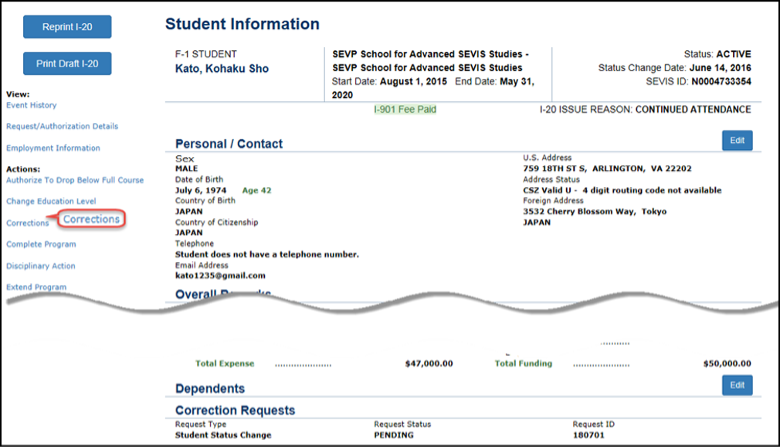Image resolution: width=780 pixels, height=448 pixels.
Task: Click the Total Funding amount $50,000.00
Action: click(x=727, y=363)
